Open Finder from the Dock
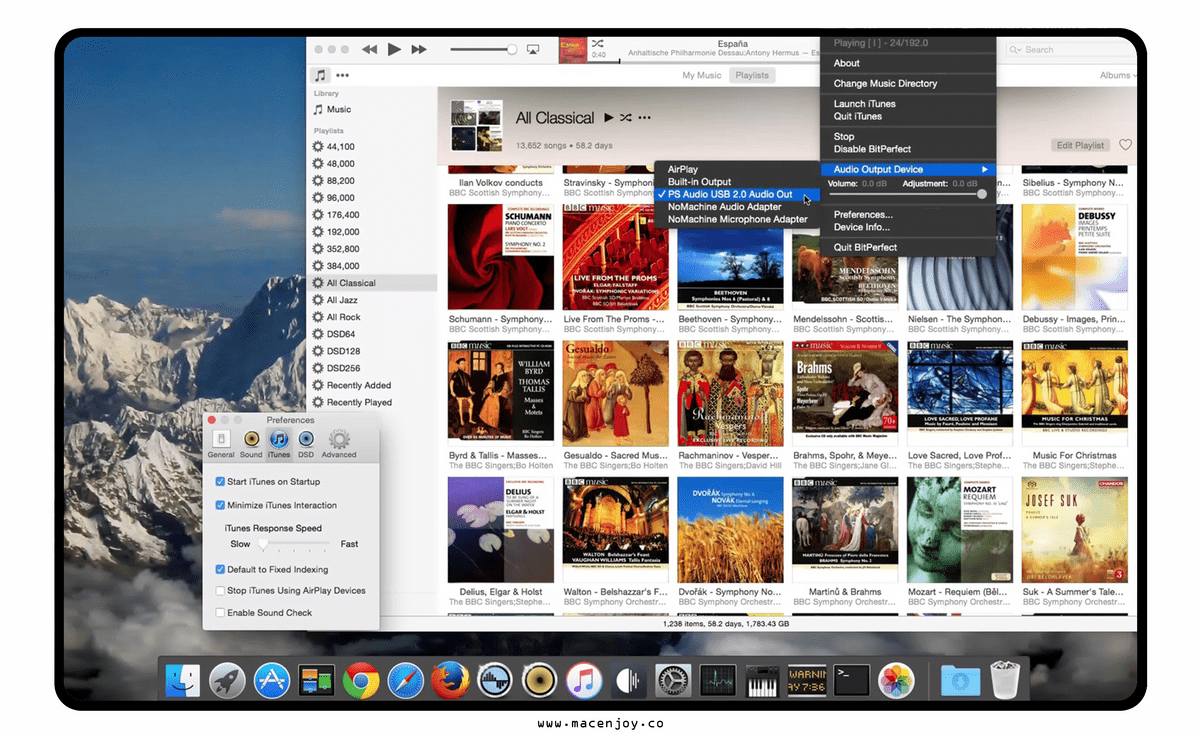The width and height of the screenshot is (1200, 735). coord(183,681)
